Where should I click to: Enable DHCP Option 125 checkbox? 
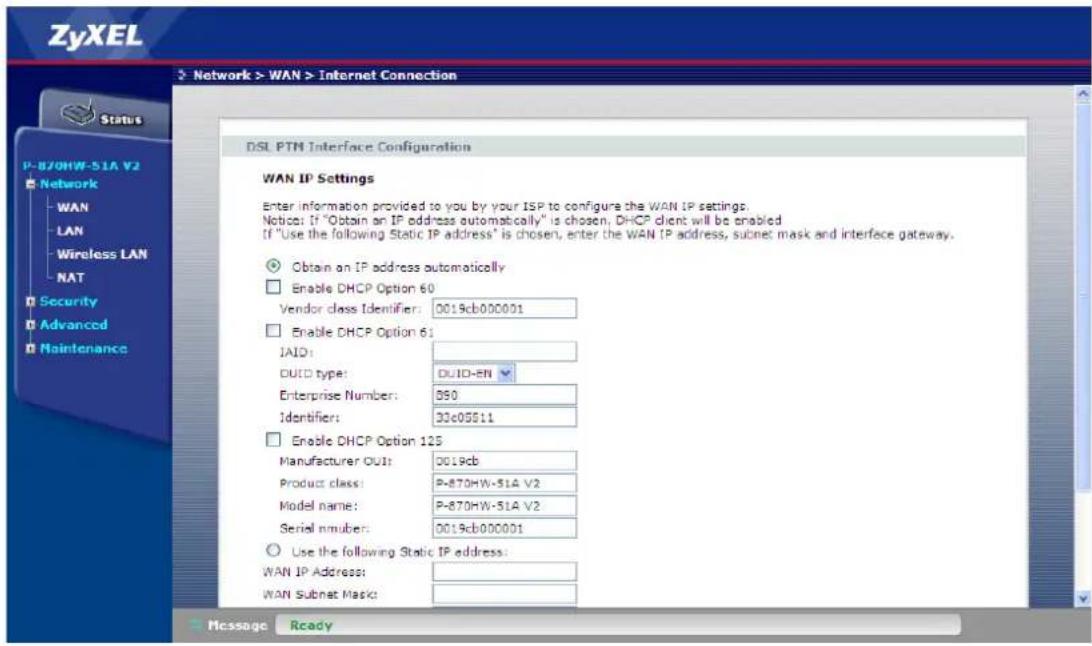pyautogui.click(x=274, y=440)
